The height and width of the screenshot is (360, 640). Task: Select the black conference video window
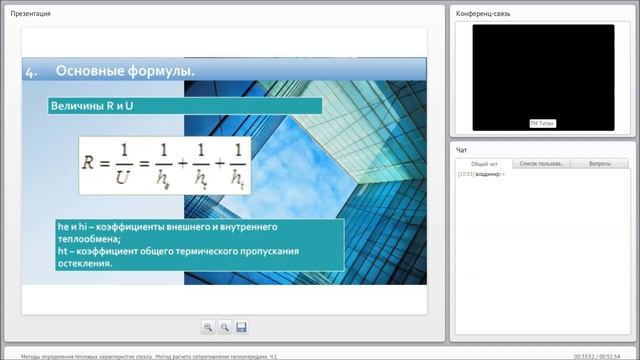coord(543,78)
